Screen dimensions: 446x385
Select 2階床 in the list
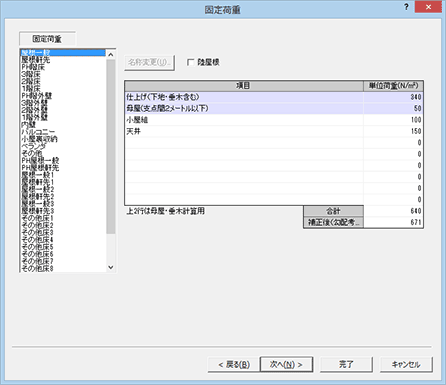pos(63,81)
